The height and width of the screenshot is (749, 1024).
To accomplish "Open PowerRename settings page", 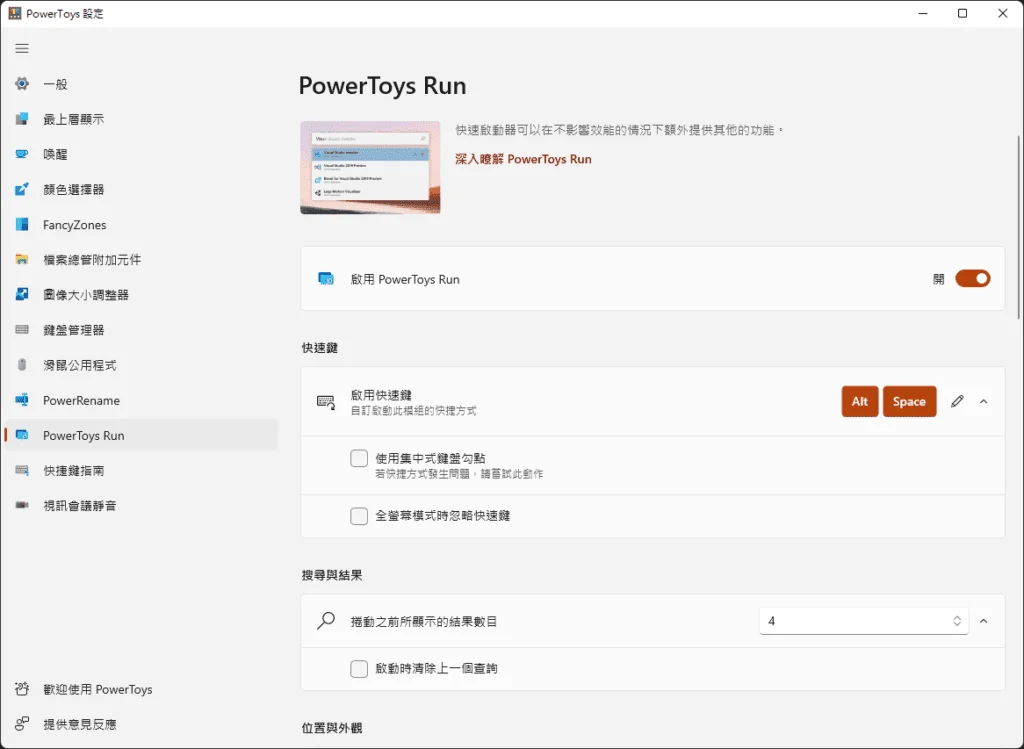I will click(x=141, y=400).
